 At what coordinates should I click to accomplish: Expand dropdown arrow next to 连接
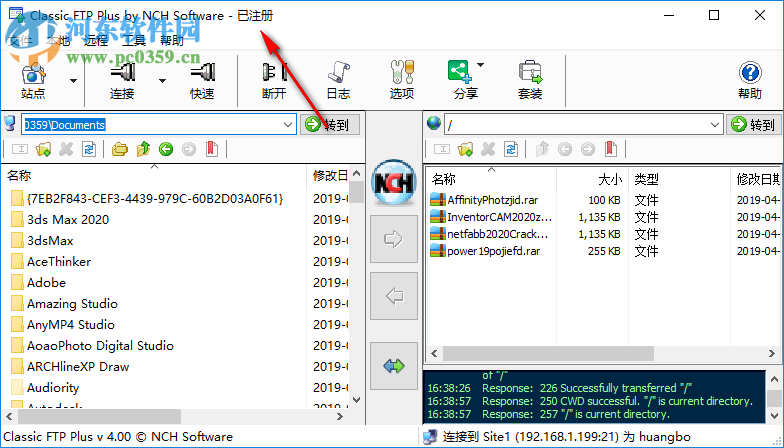tap(162, 80)
